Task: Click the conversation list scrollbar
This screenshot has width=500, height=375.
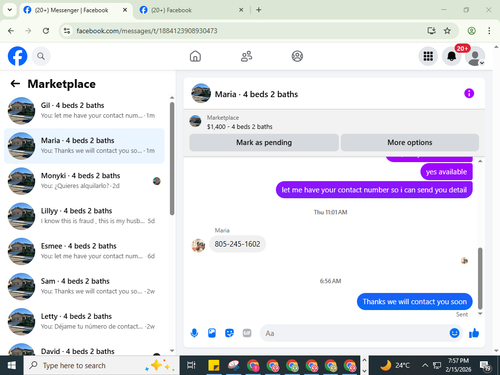Action: tap(172, 158)
